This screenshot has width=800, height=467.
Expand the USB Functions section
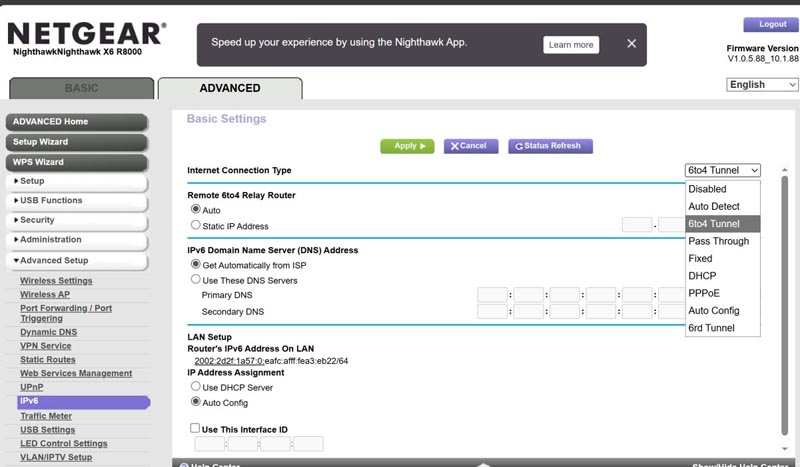(77, 201)
